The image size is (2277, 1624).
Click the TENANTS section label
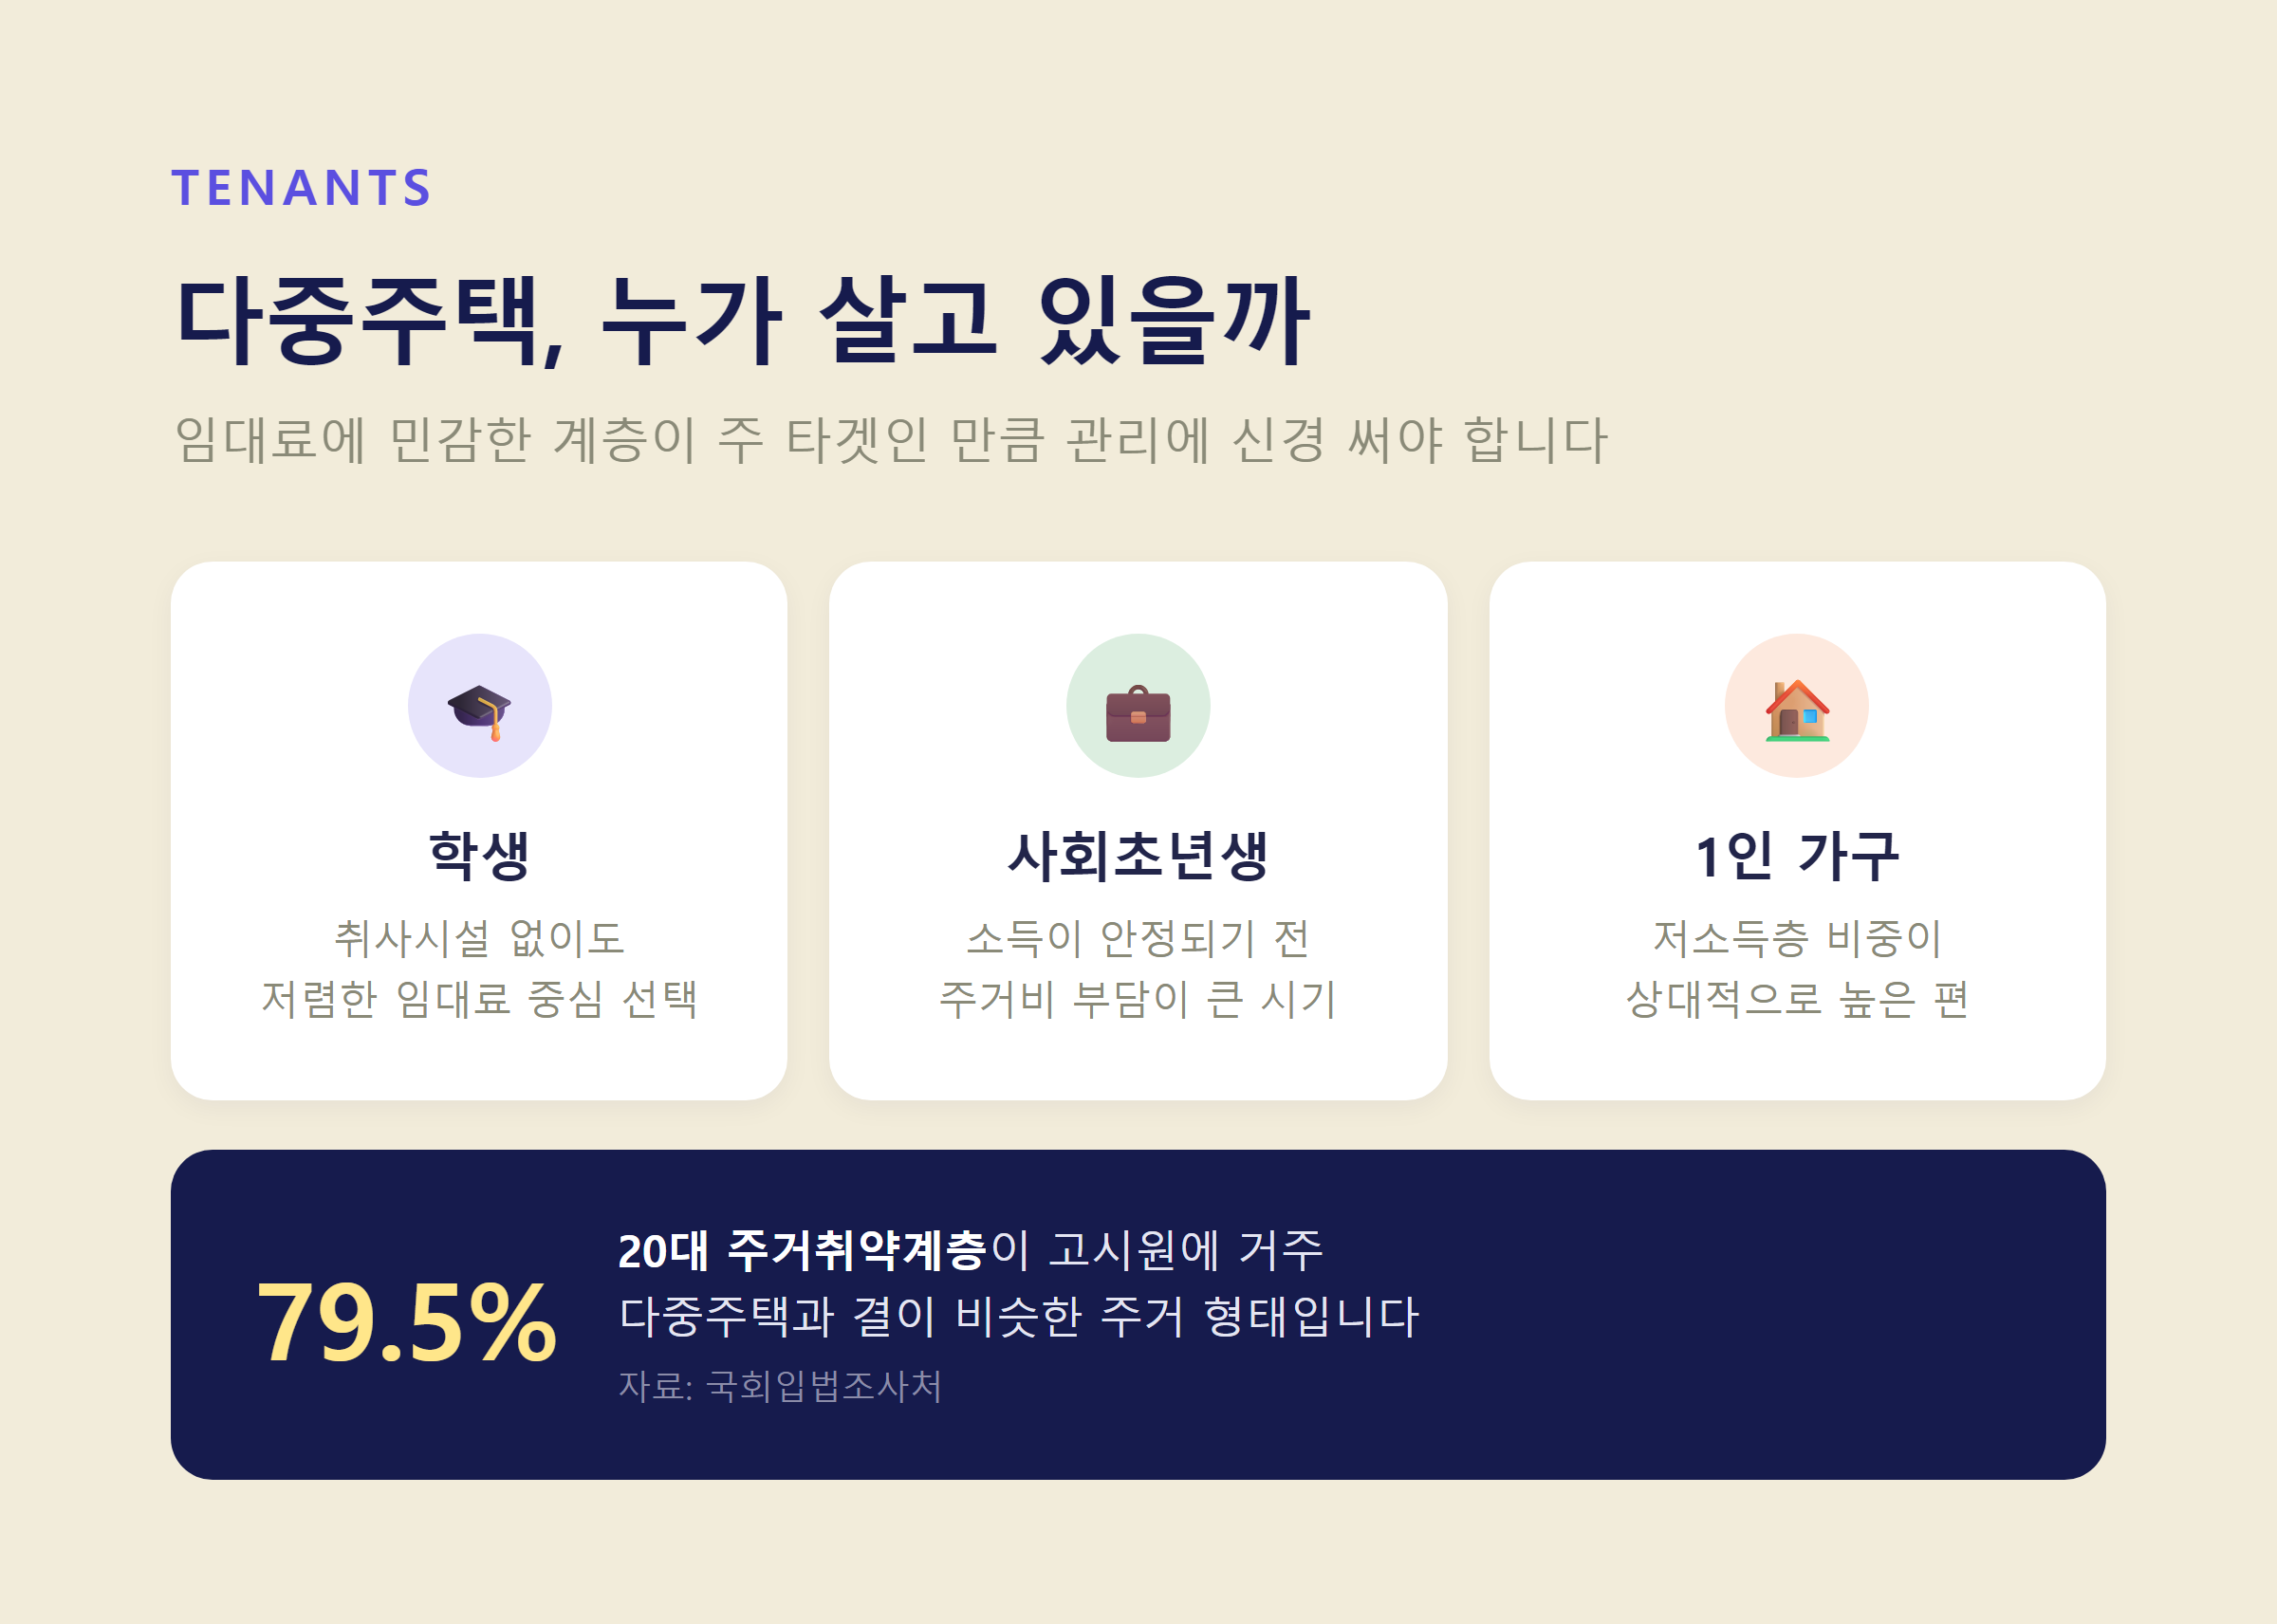click(301, 188)
